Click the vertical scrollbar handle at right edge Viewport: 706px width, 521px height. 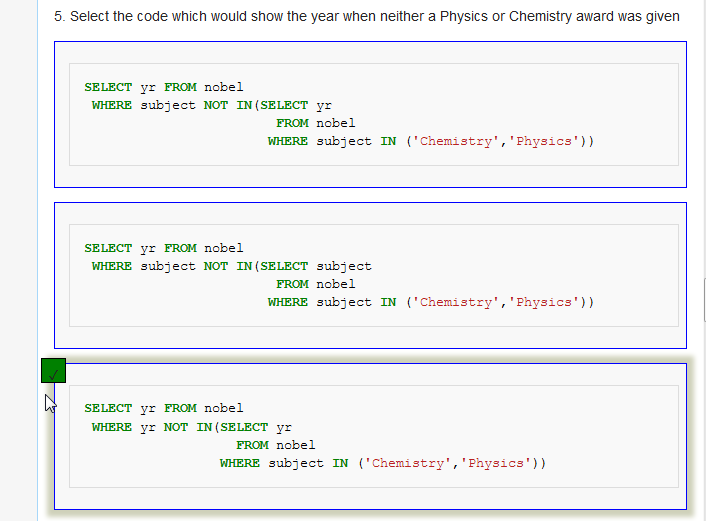coord(704,300)
